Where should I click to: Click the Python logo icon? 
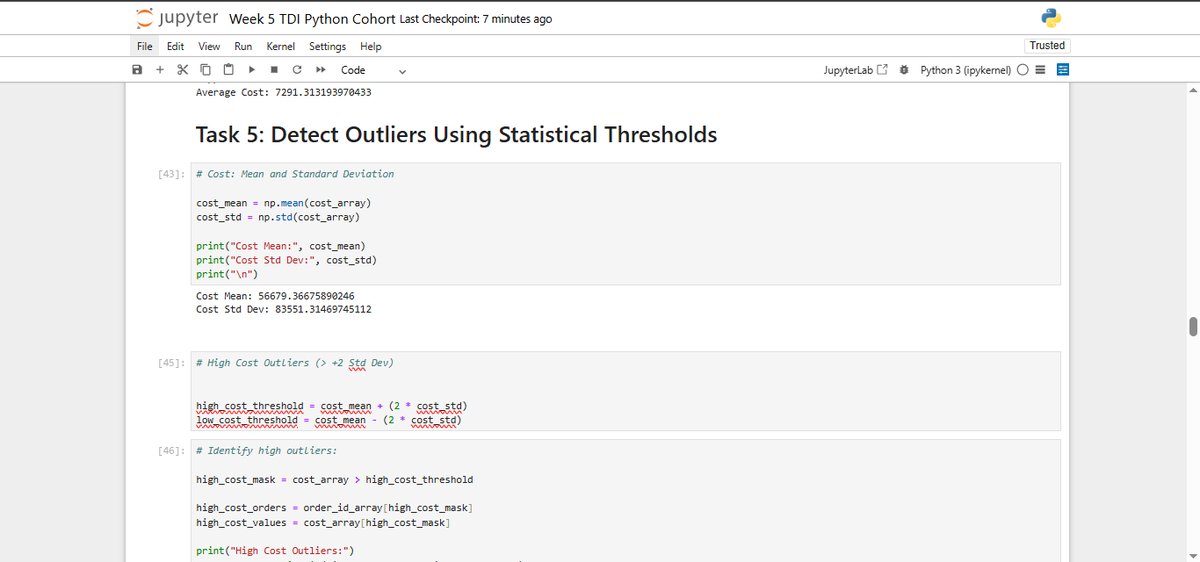(1050, 18)
